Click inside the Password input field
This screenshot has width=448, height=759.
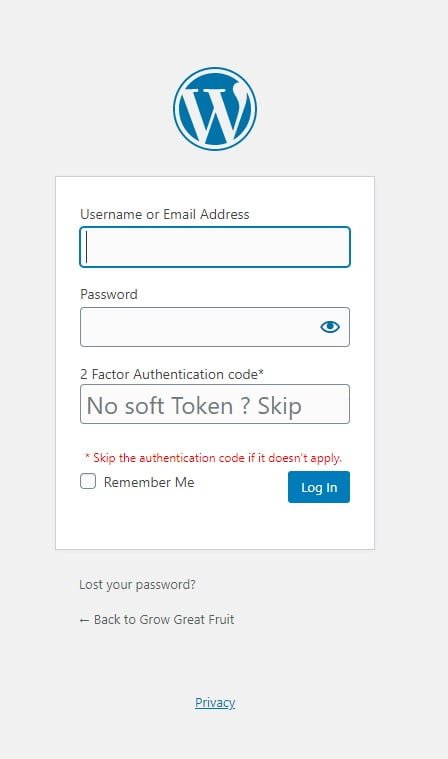click(215, 327)
